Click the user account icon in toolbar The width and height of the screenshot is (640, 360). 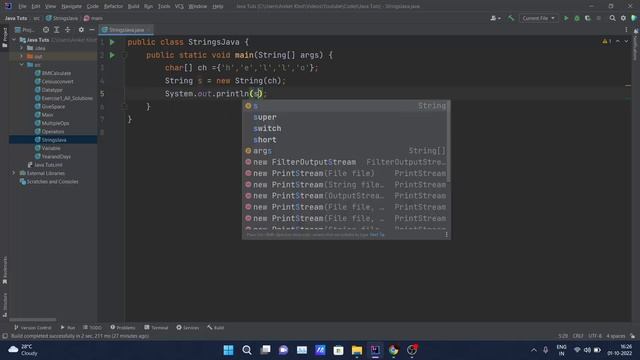click(495, 18)
